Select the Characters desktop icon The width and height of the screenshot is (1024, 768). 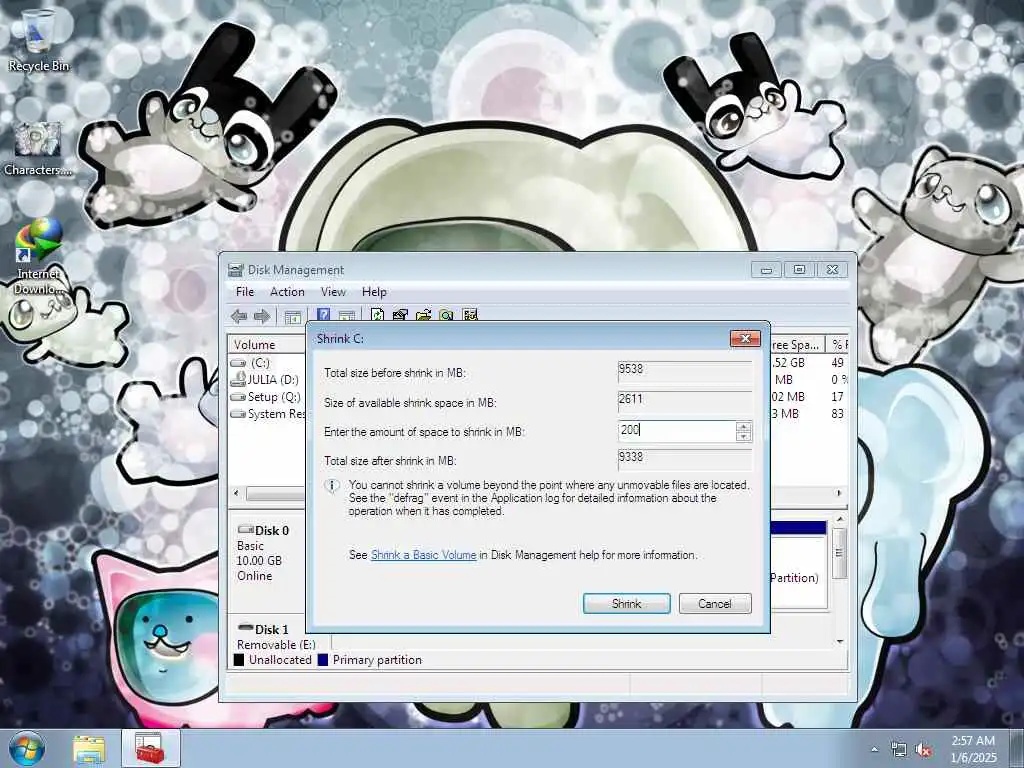click(38, 149)
